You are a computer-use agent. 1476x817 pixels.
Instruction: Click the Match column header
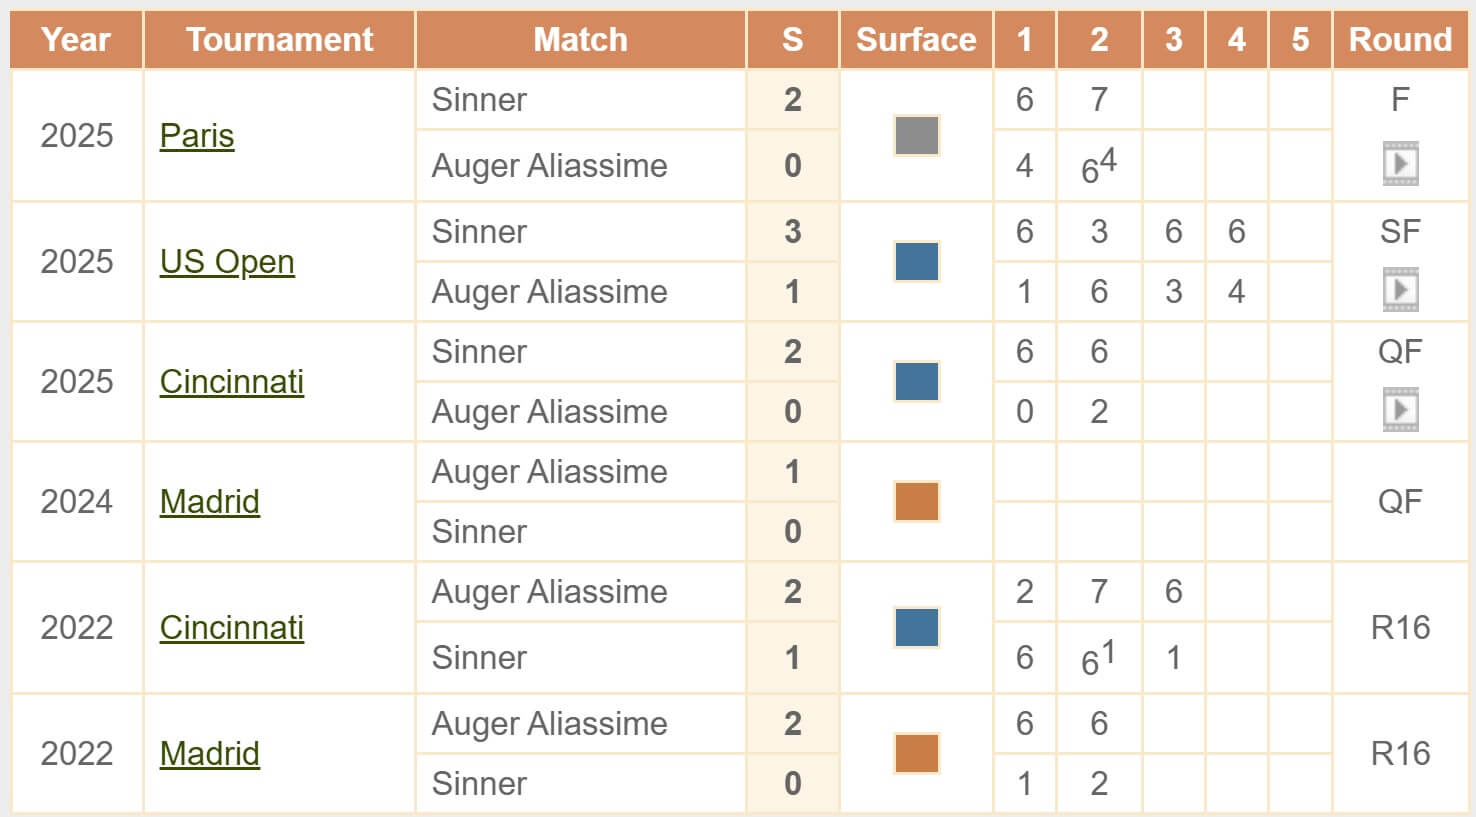pos(580,40)
